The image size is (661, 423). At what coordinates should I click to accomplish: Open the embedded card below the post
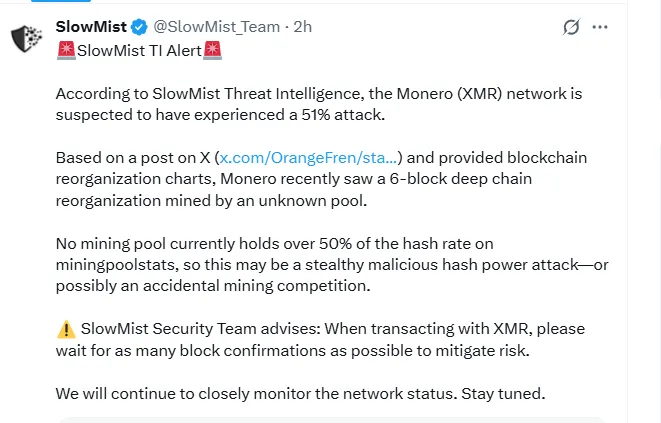330,419
